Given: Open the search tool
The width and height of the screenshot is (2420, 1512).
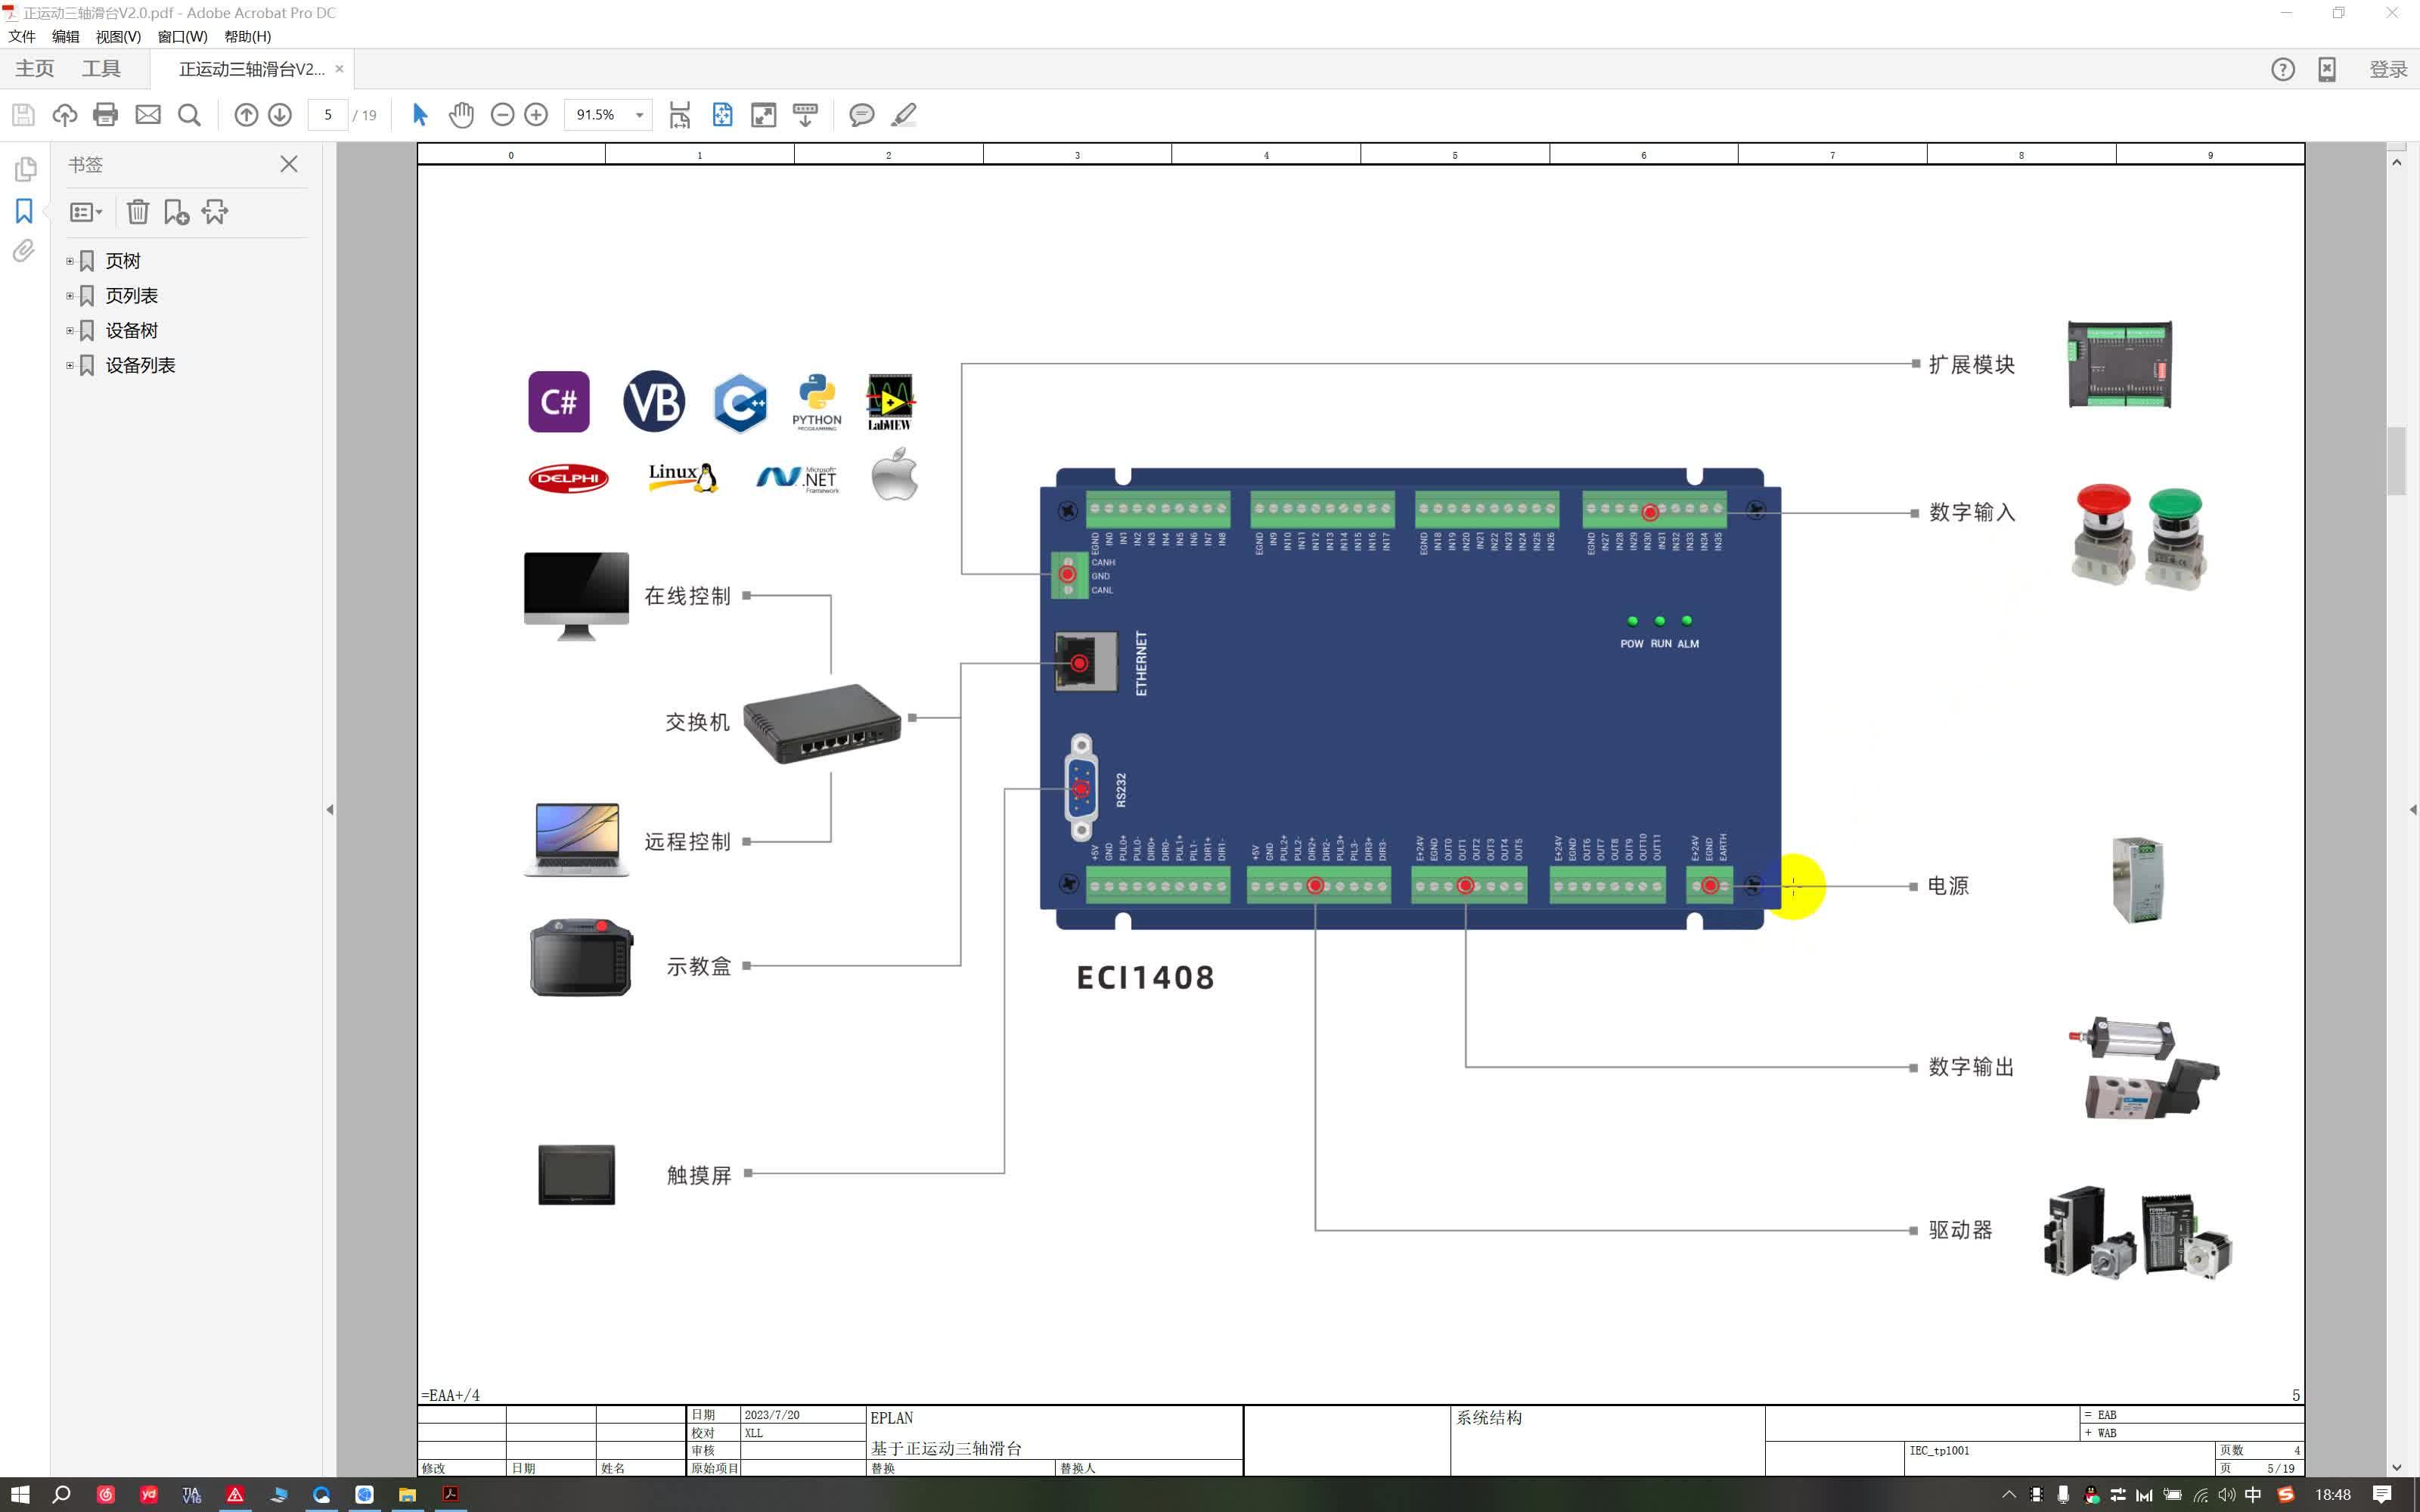Looking at the screenshot, I should point(189,114).
